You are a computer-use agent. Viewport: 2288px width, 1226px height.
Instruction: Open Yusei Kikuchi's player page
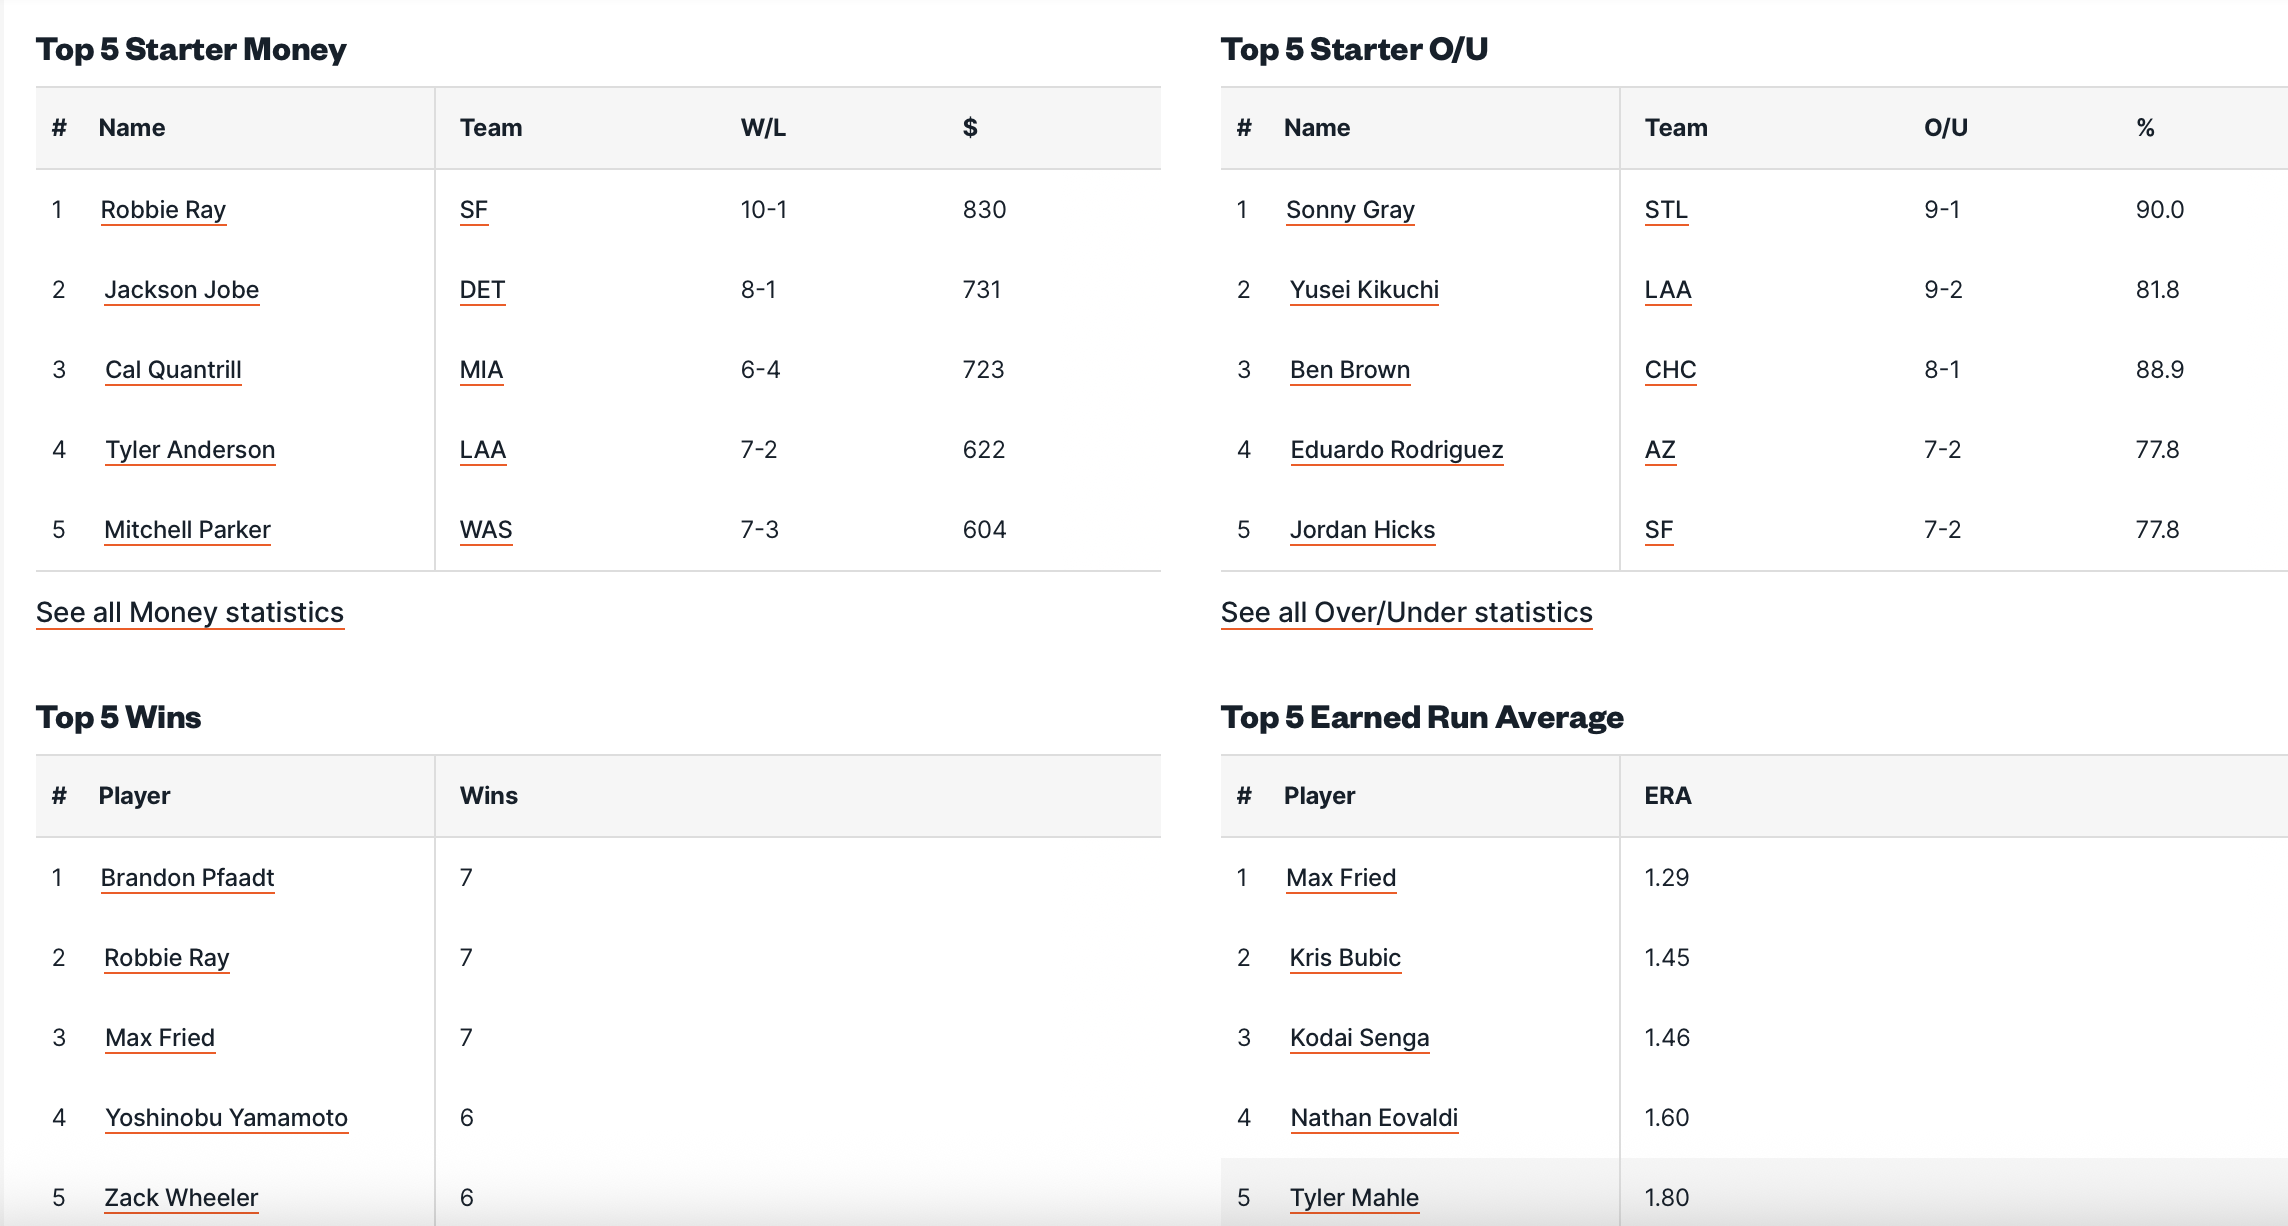(1364, 290)
